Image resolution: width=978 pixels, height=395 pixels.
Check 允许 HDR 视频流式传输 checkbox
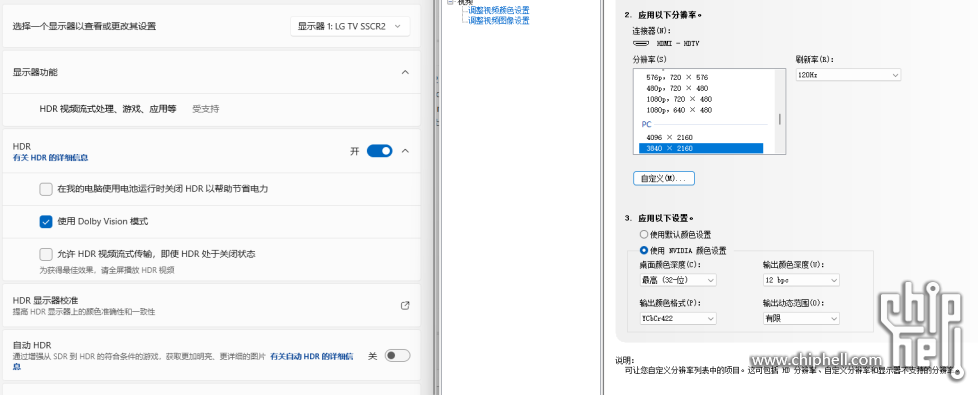[x=46, y=254]
